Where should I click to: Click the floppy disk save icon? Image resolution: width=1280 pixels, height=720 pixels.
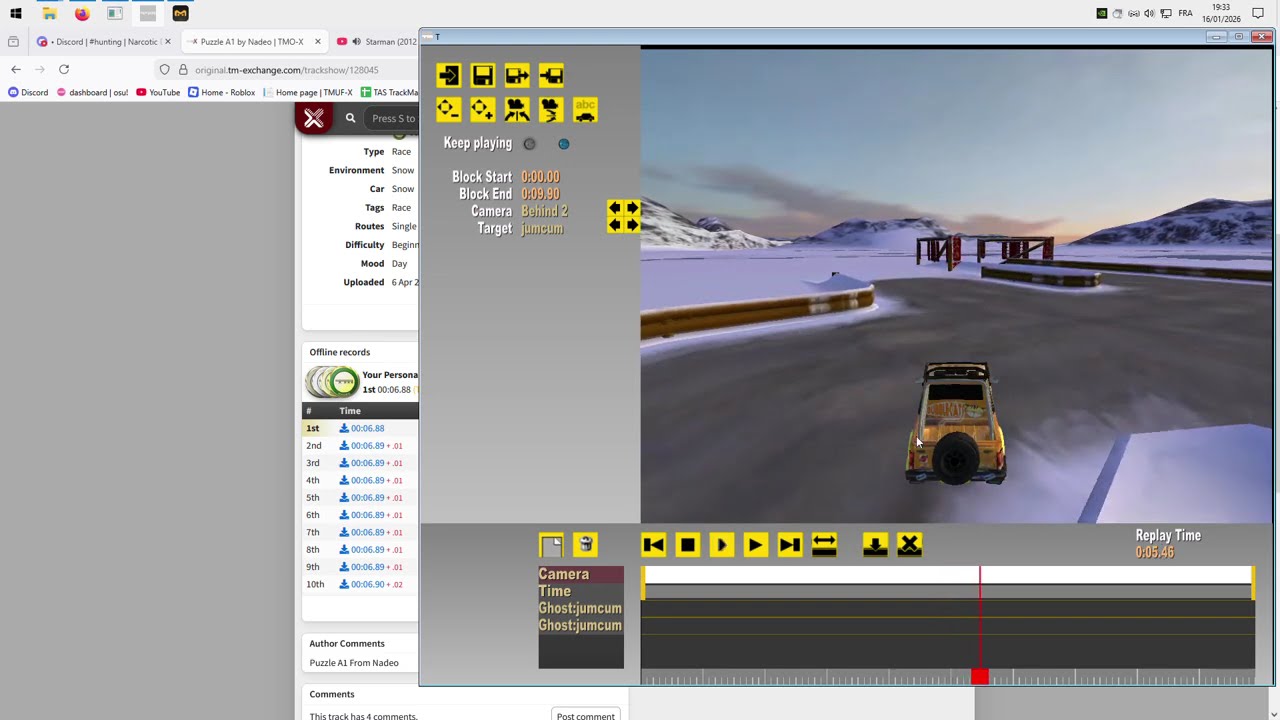pos(482,76)
